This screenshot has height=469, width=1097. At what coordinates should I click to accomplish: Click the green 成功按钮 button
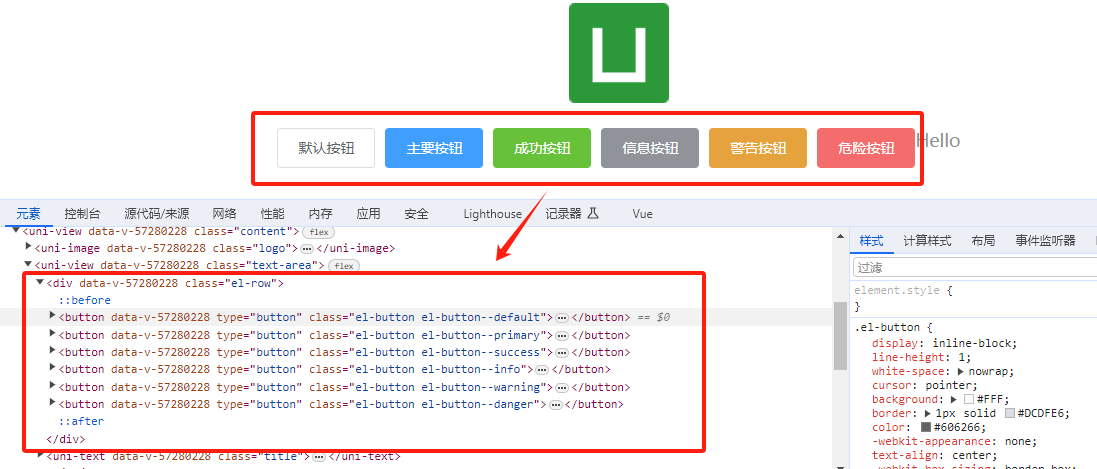(542, 148)
